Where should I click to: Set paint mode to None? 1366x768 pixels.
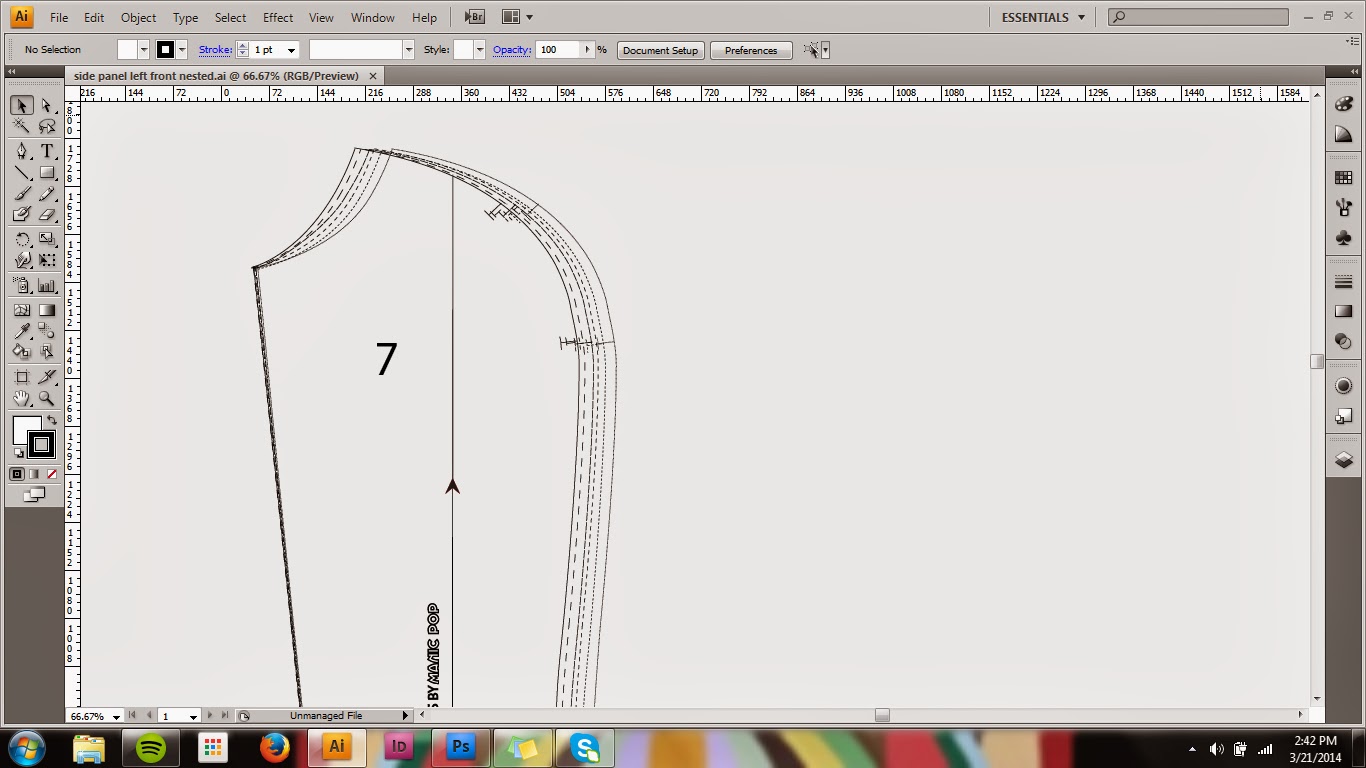(52, 474)
